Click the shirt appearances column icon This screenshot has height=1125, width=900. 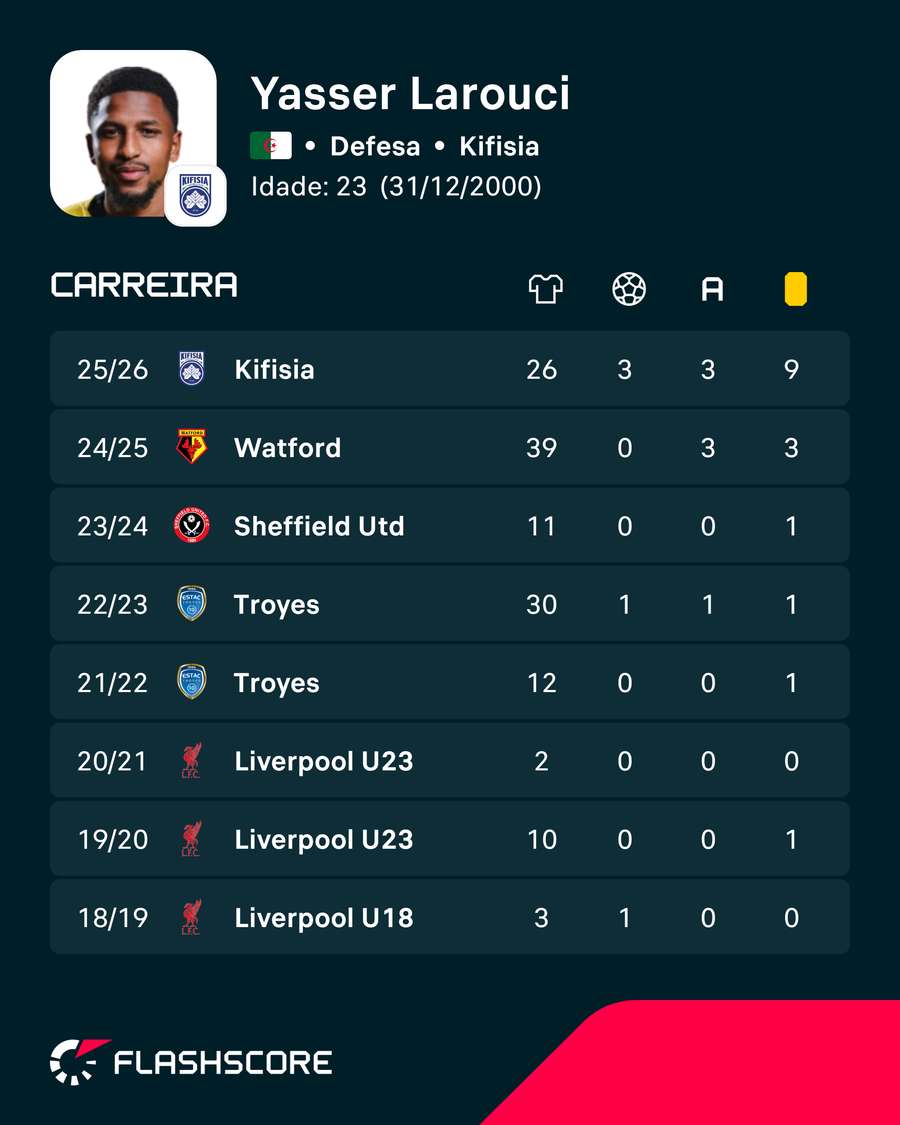pos(545,289)
